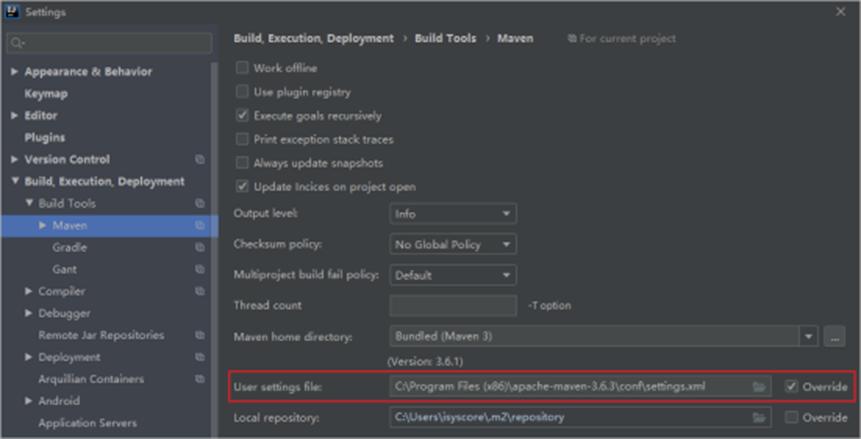This screenshot has height=439, width=861.
Task: Open the Output level dropdown
Action: tap(452, 214)
